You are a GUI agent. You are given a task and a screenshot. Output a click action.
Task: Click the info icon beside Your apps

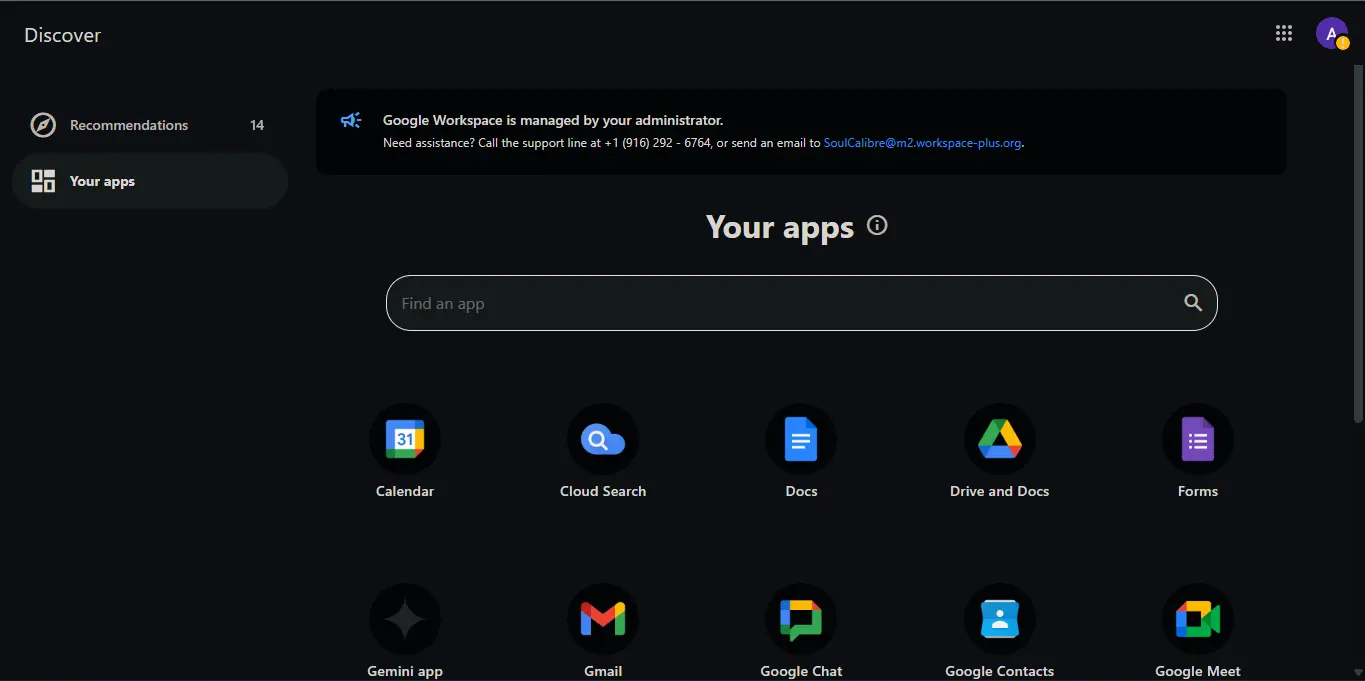coord(877,225)
